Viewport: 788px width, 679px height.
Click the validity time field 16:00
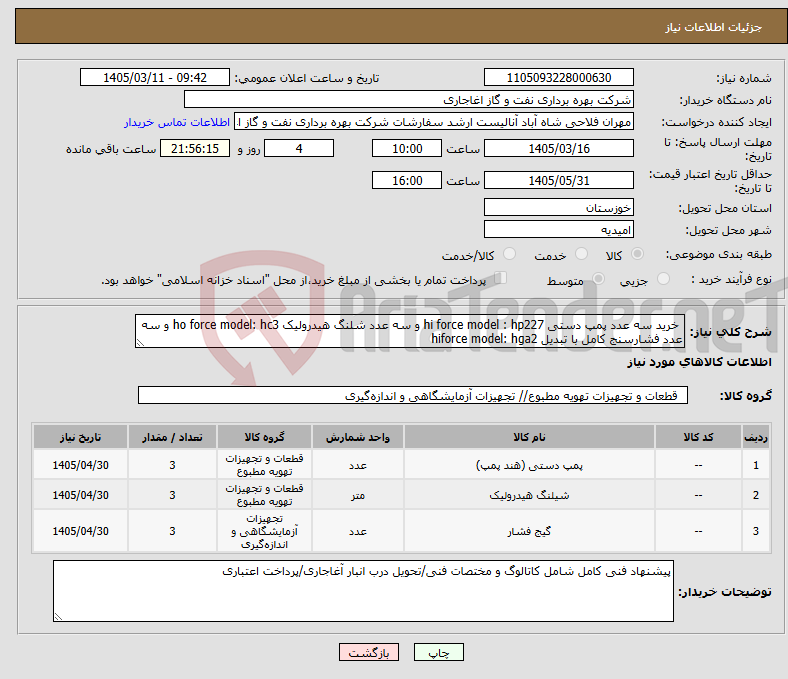point(407,180)
